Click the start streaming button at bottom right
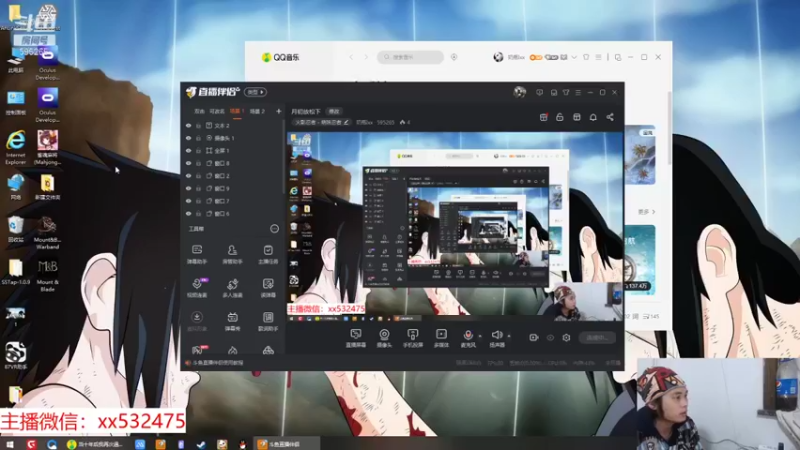The width and height of the screenshot is (800, 450). (x=597, y=337)
